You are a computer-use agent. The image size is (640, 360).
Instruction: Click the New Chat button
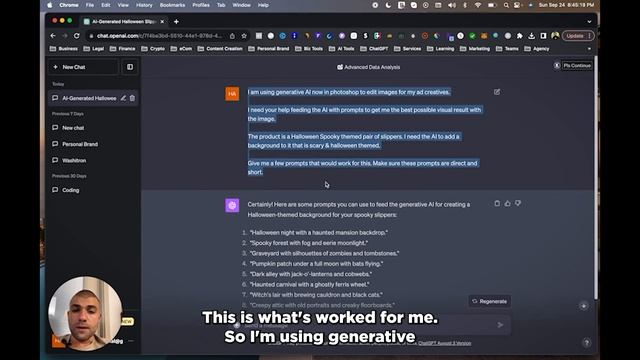coord(83,67)
